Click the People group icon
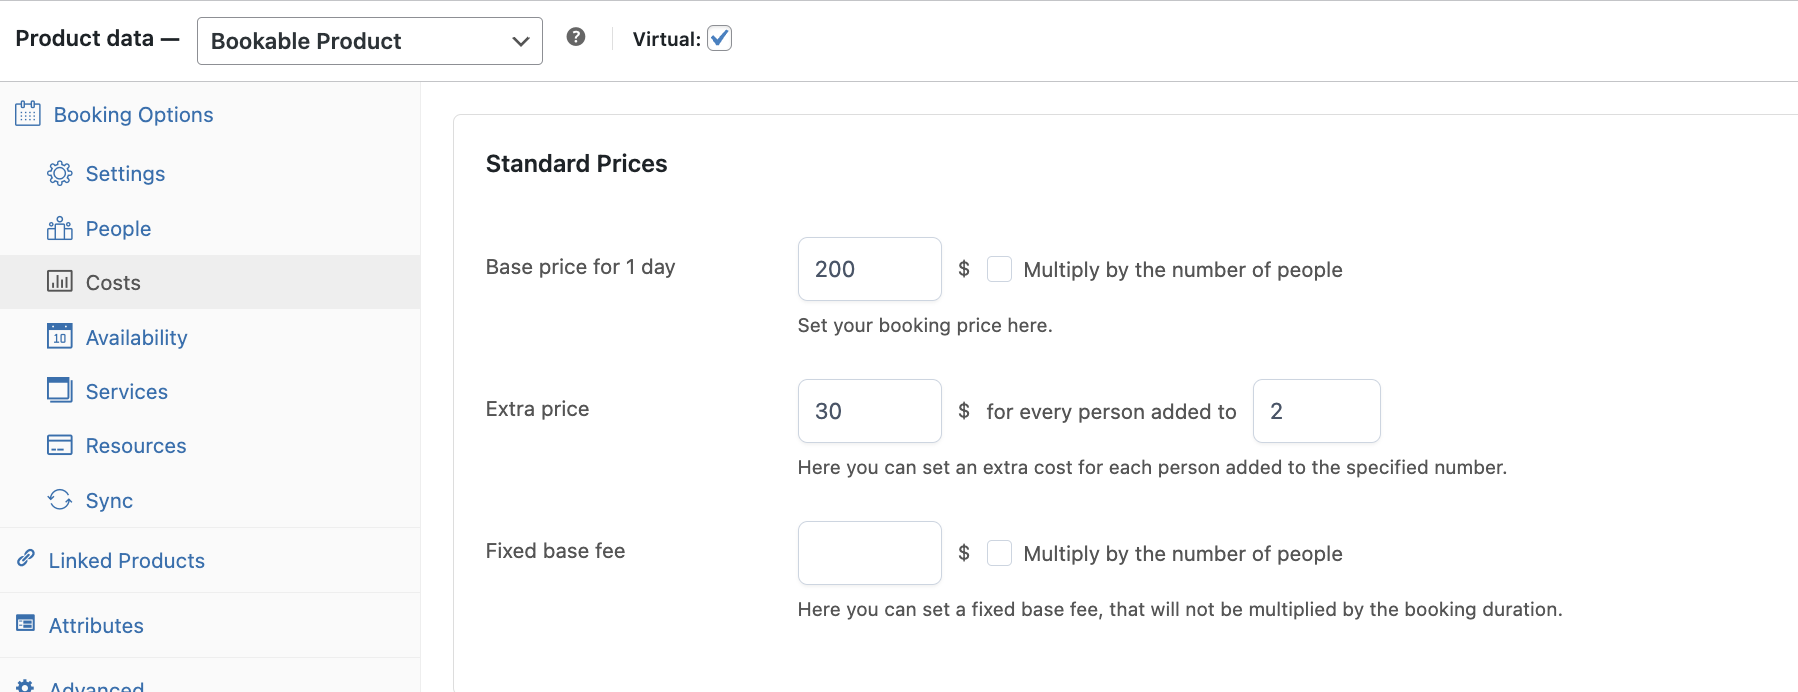 pyautogui.click(x=60, y=229)
